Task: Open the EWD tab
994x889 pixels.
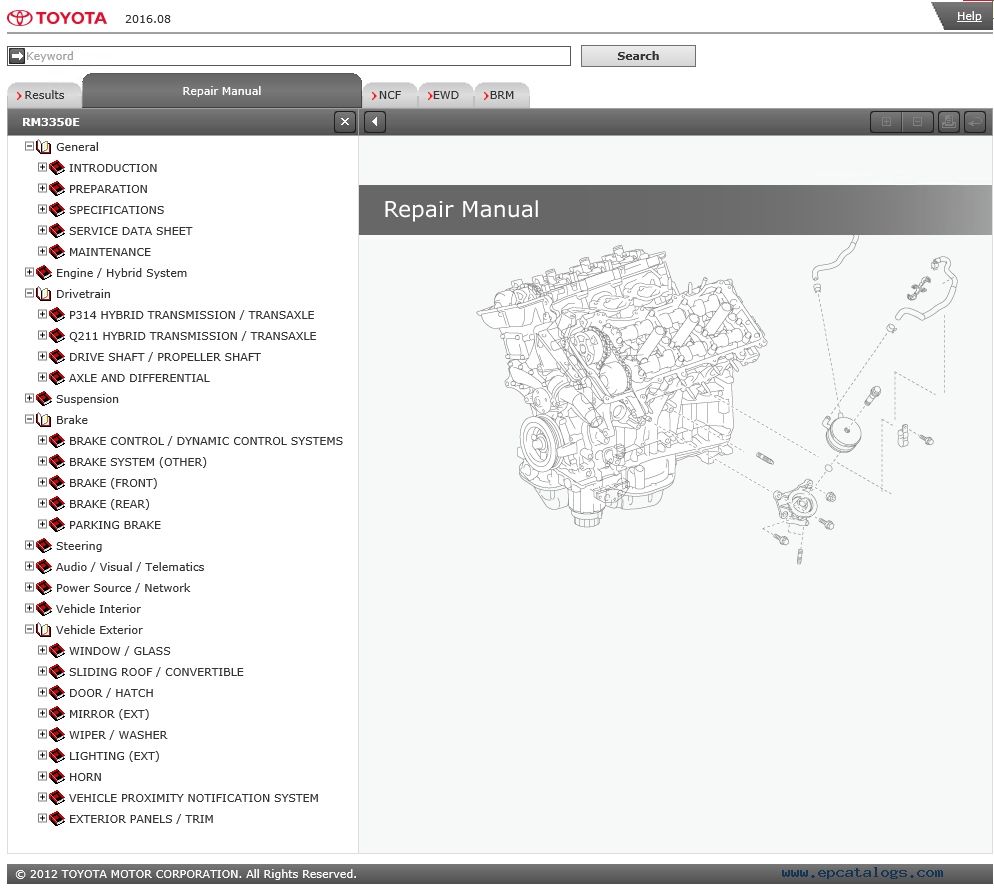Action: click(x=445, y=95)
